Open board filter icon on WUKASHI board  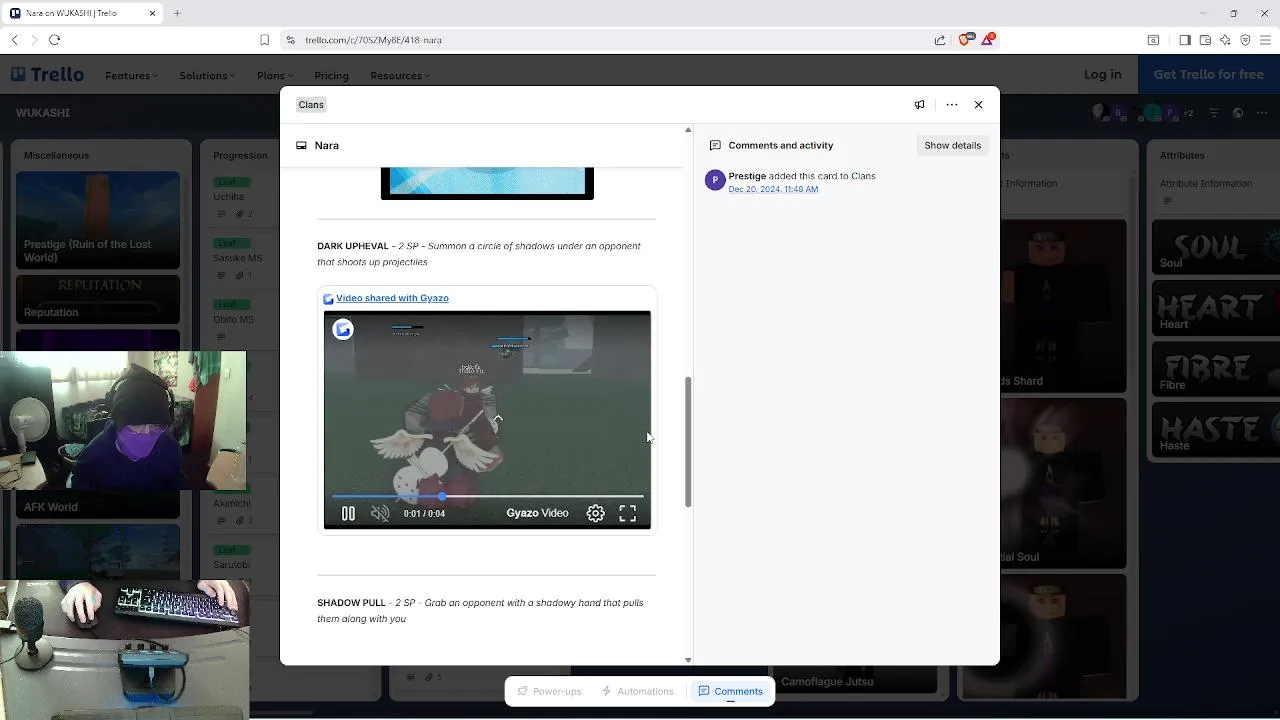(x=1214, y=113)
